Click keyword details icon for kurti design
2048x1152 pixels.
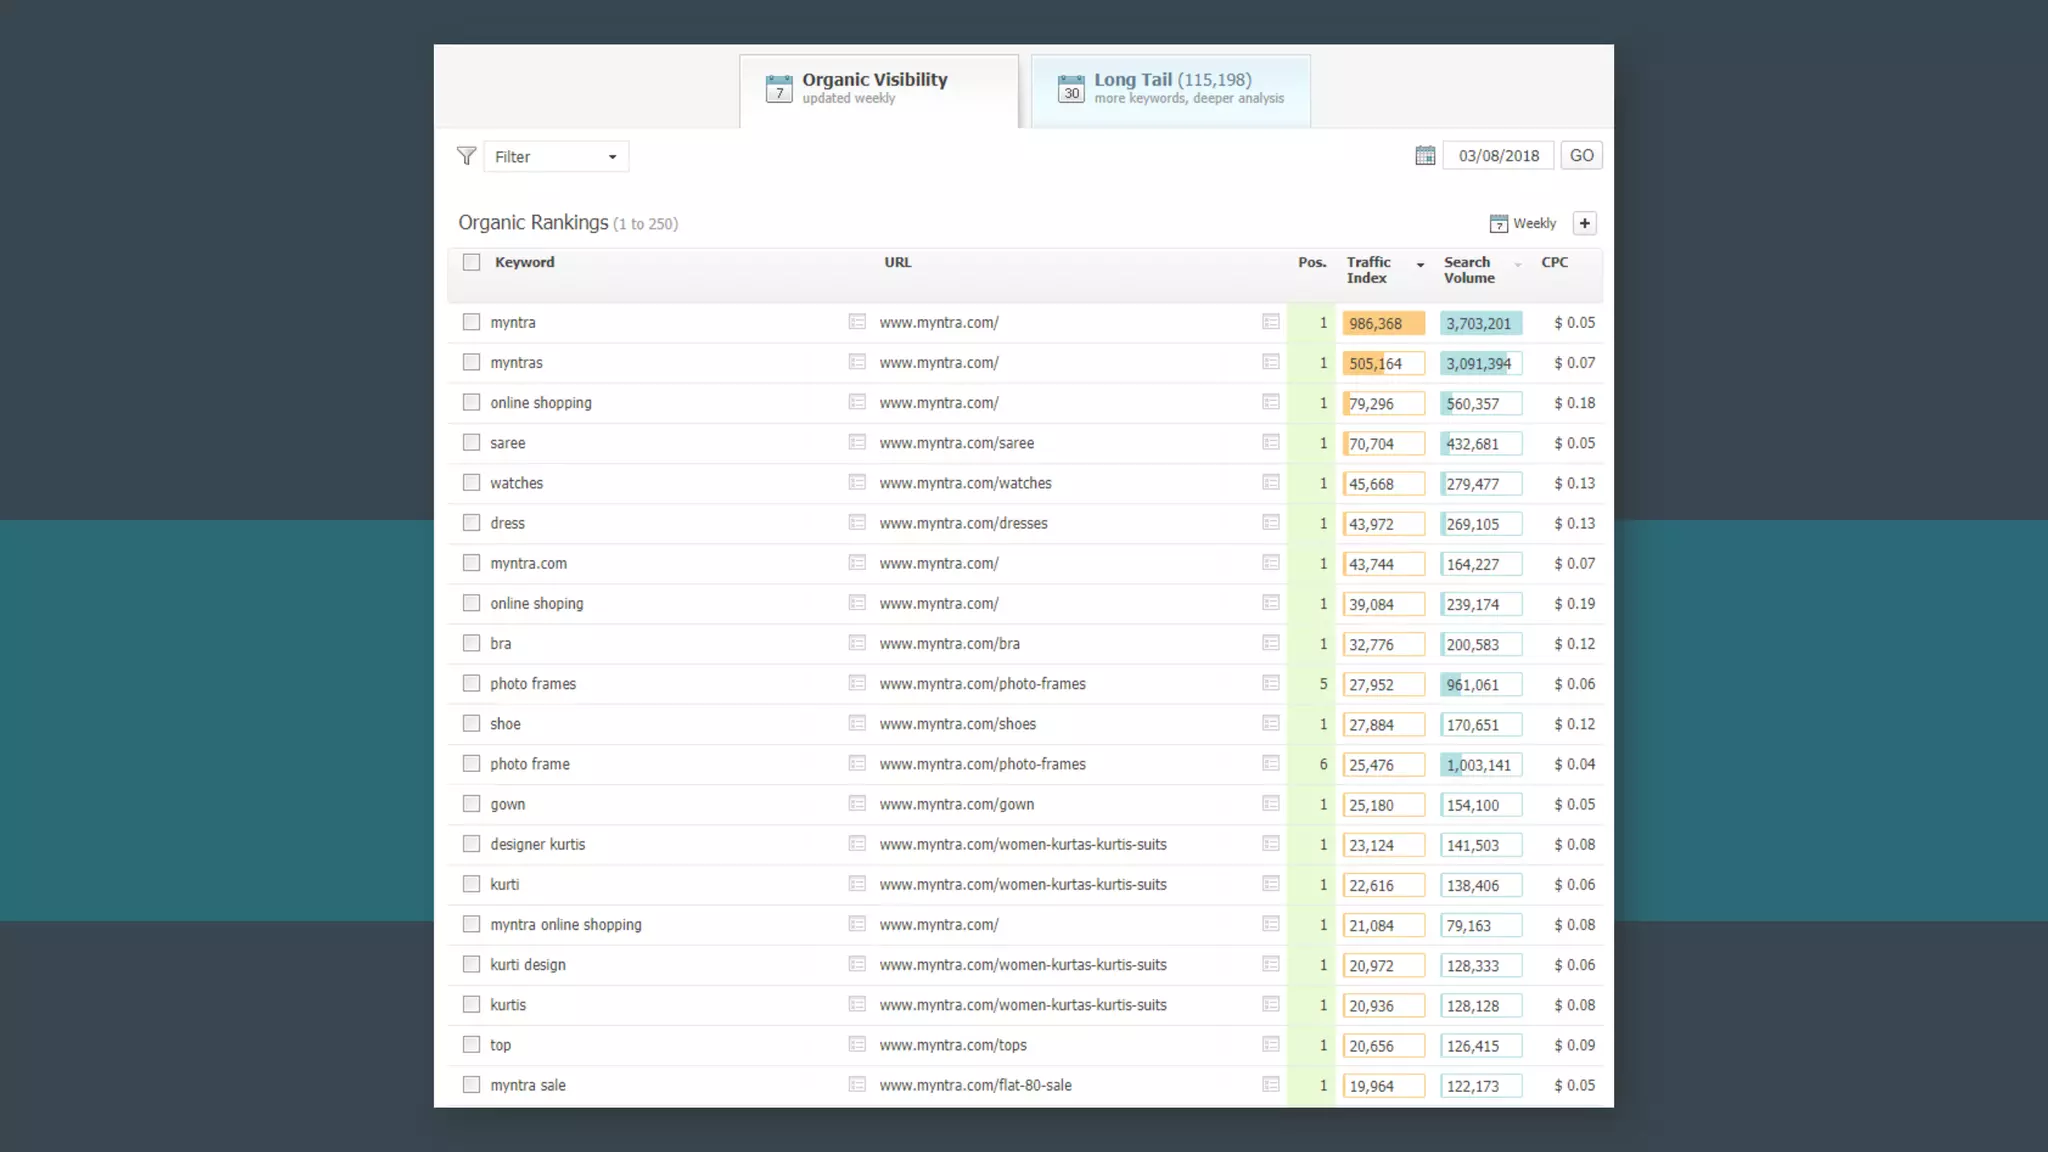click(x=857, y=964)
